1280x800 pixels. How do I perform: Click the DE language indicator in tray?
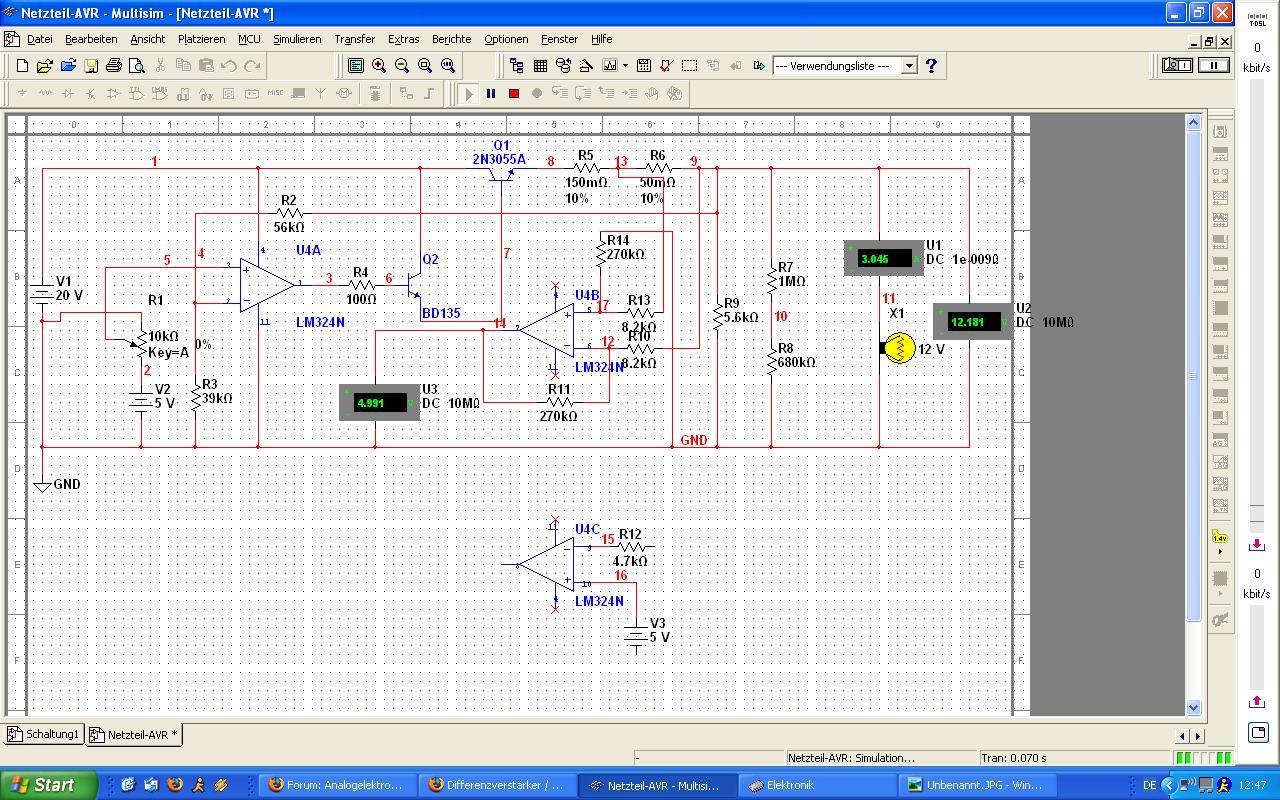(1149, 785)
